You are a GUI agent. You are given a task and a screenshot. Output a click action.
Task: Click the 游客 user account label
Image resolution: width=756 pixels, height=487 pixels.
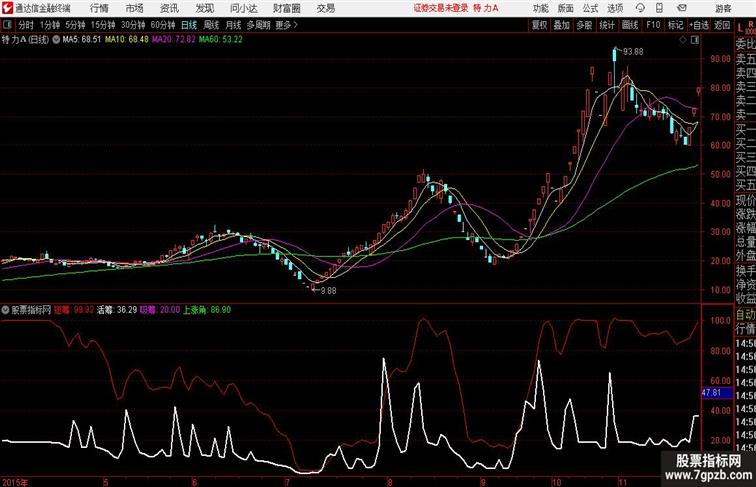[x=723, y=8]
